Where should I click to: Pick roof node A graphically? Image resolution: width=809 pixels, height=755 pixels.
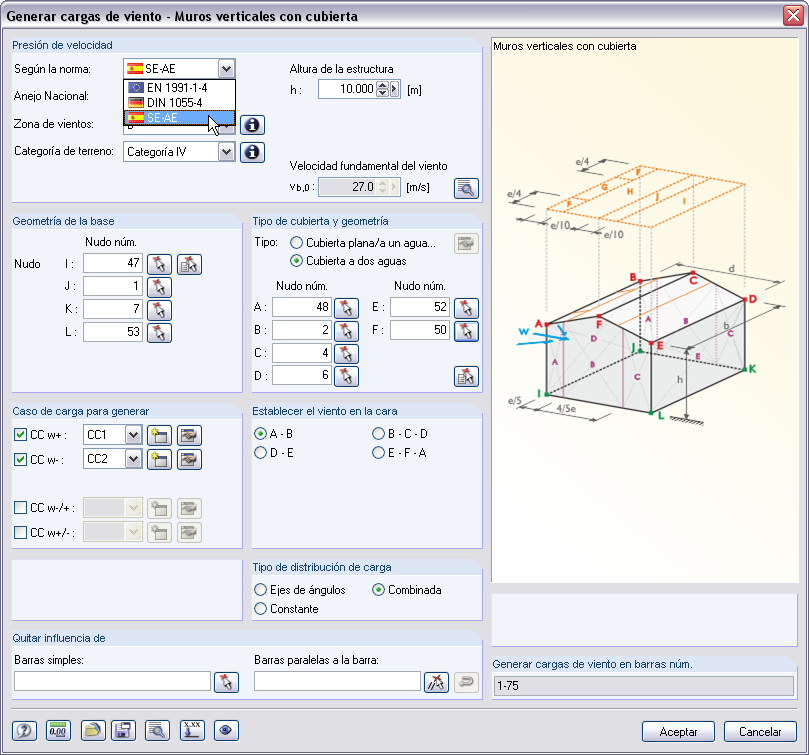tap(346, 308)
